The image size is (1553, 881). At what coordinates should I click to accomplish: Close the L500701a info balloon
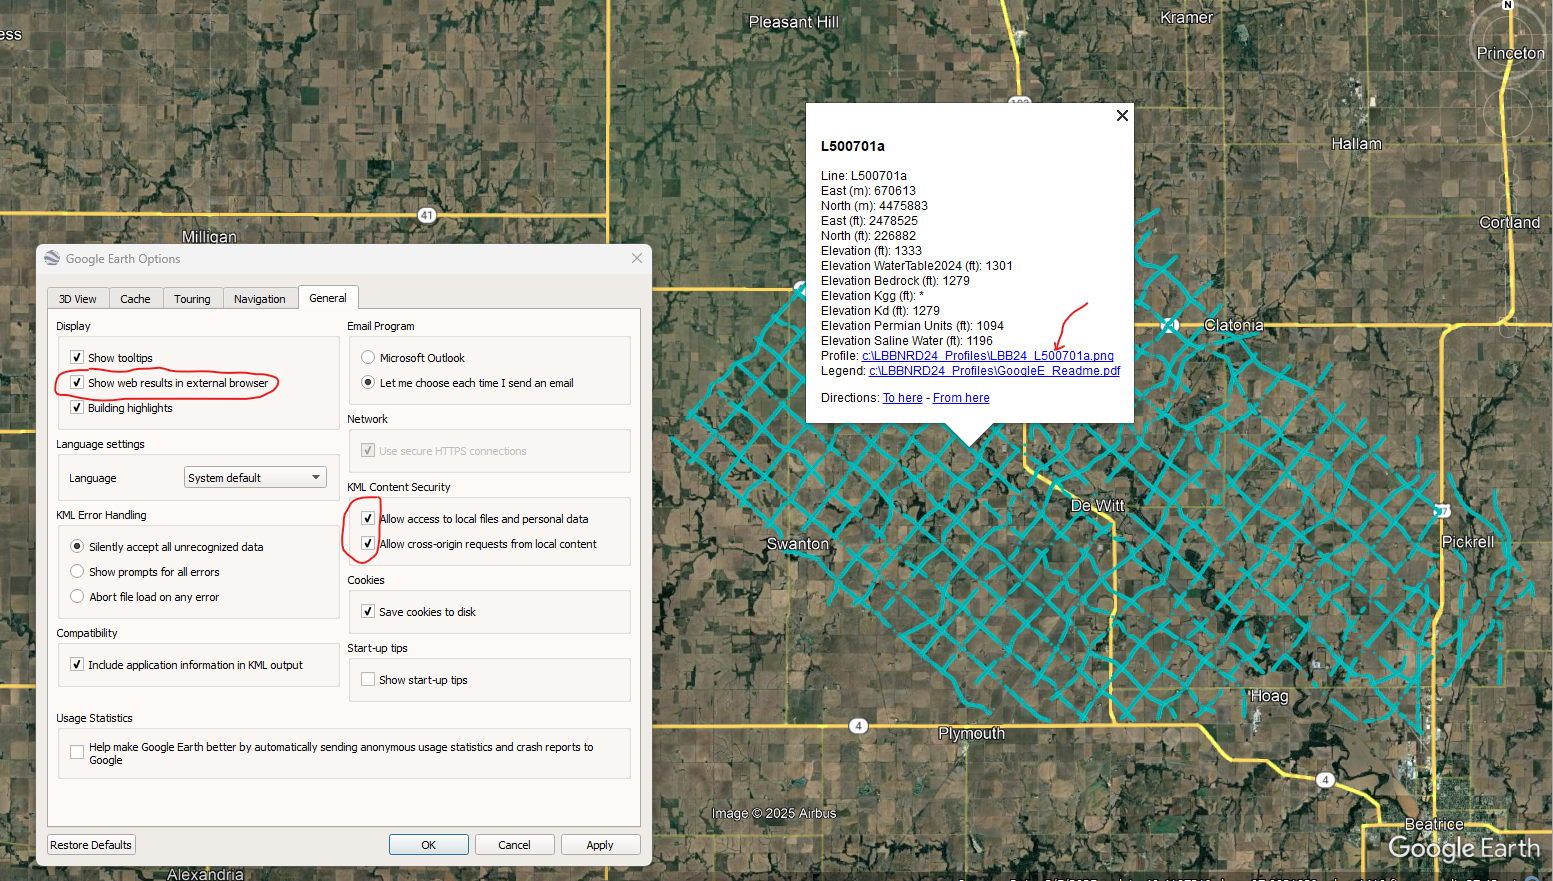pyautogui.click(x=1122, y=116)
